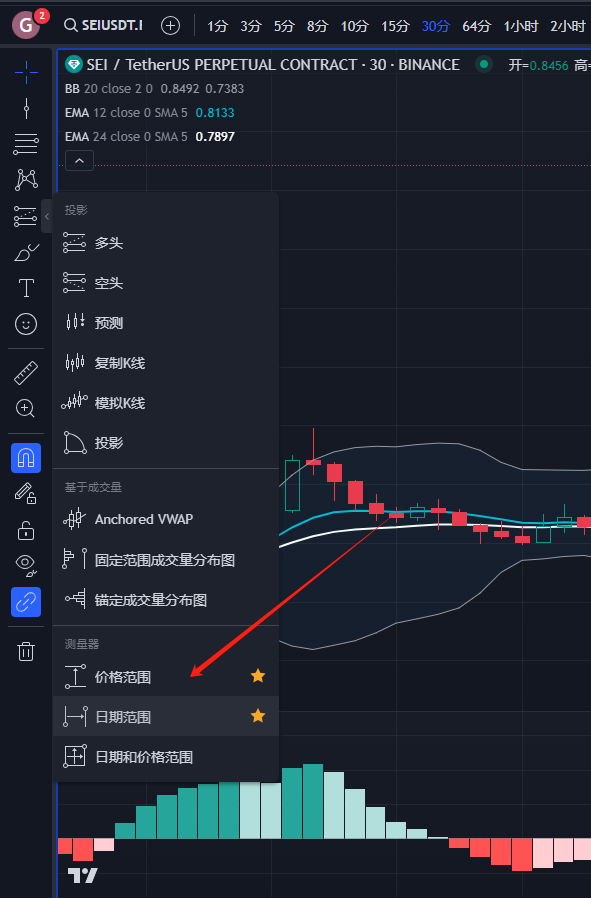591x898 pixels.
Task: Select the ruler measure tool
Action: (x=26, y=373)
